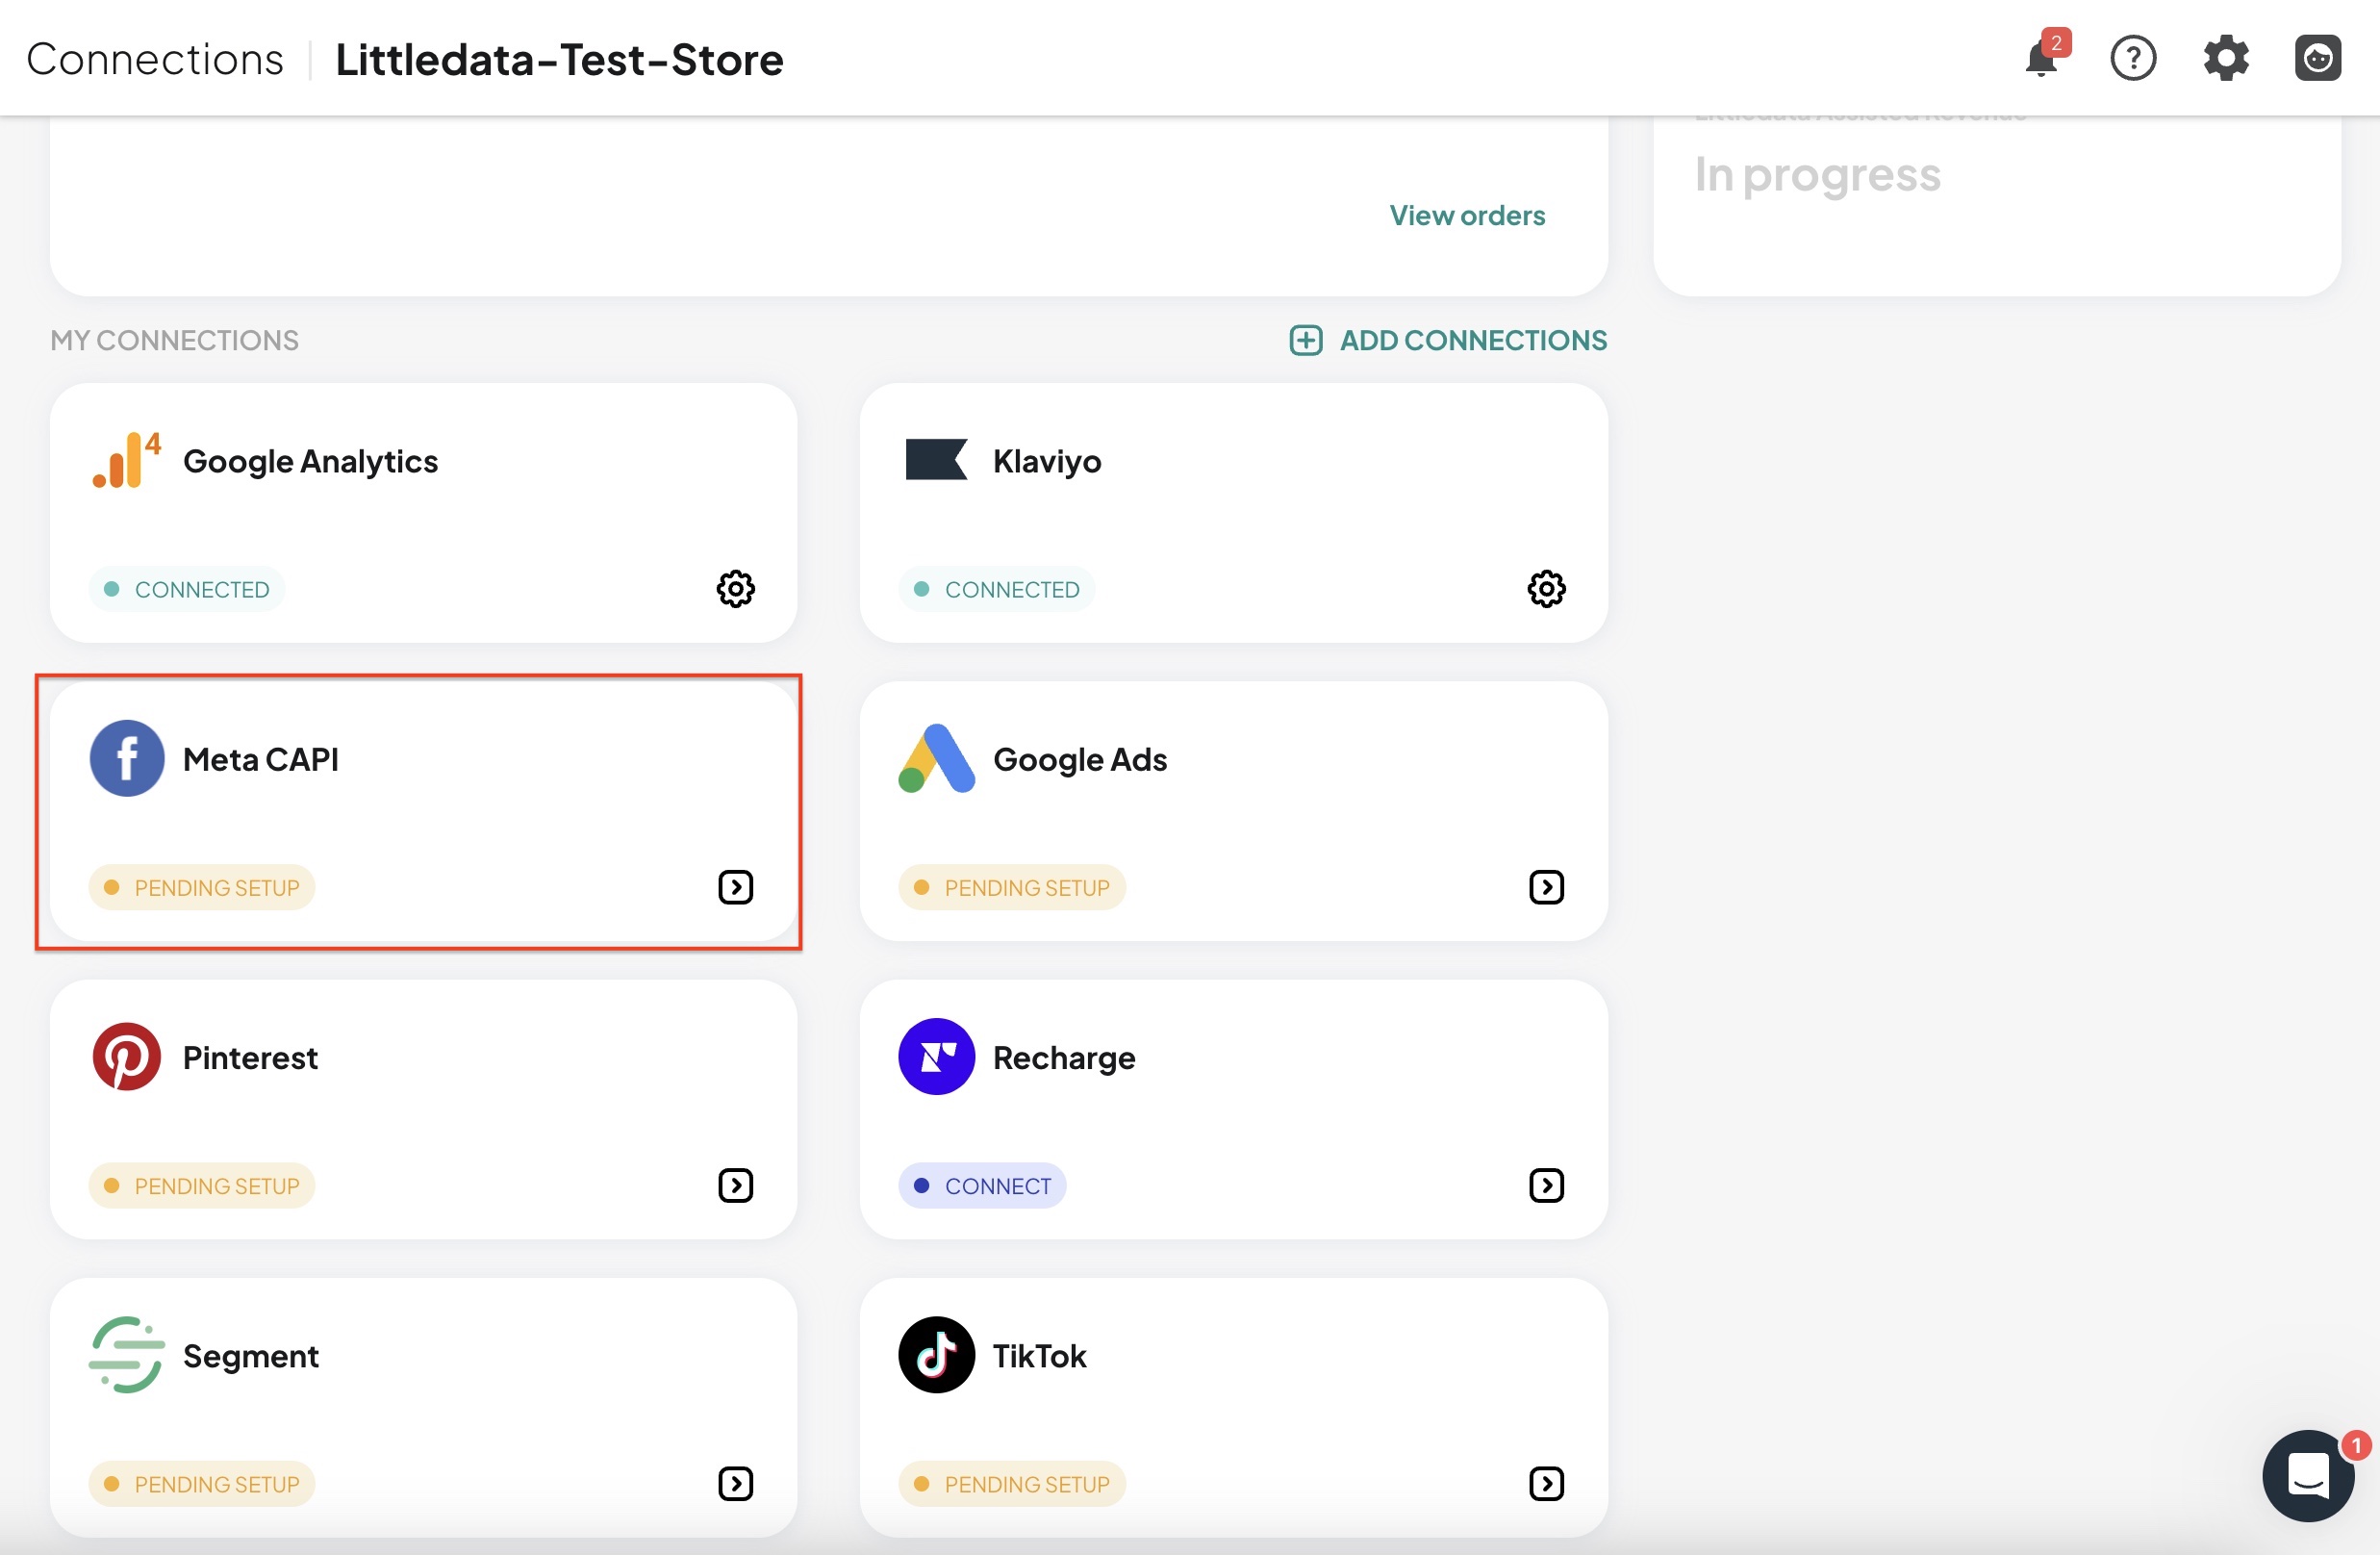
Task: Click the Klaviyo flag logo
Action: (x=935, y=460)
